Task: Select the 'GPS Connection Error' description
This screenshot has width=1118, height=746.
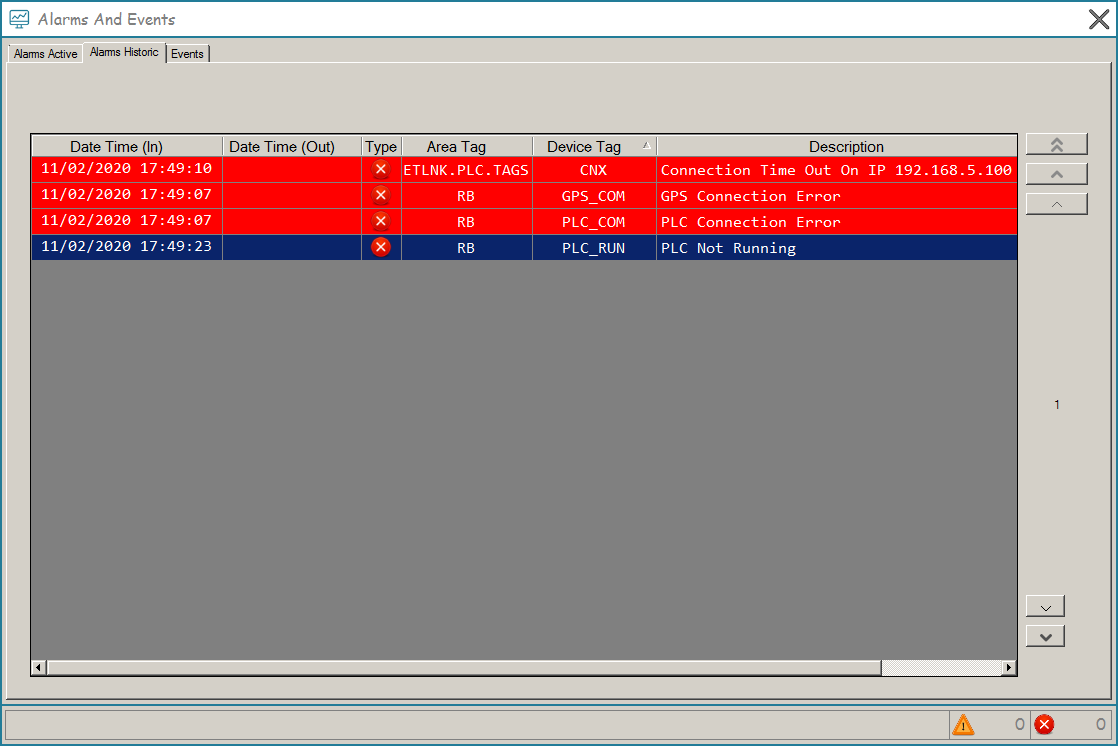Action: pyautogui.click(x=836, y=195)
